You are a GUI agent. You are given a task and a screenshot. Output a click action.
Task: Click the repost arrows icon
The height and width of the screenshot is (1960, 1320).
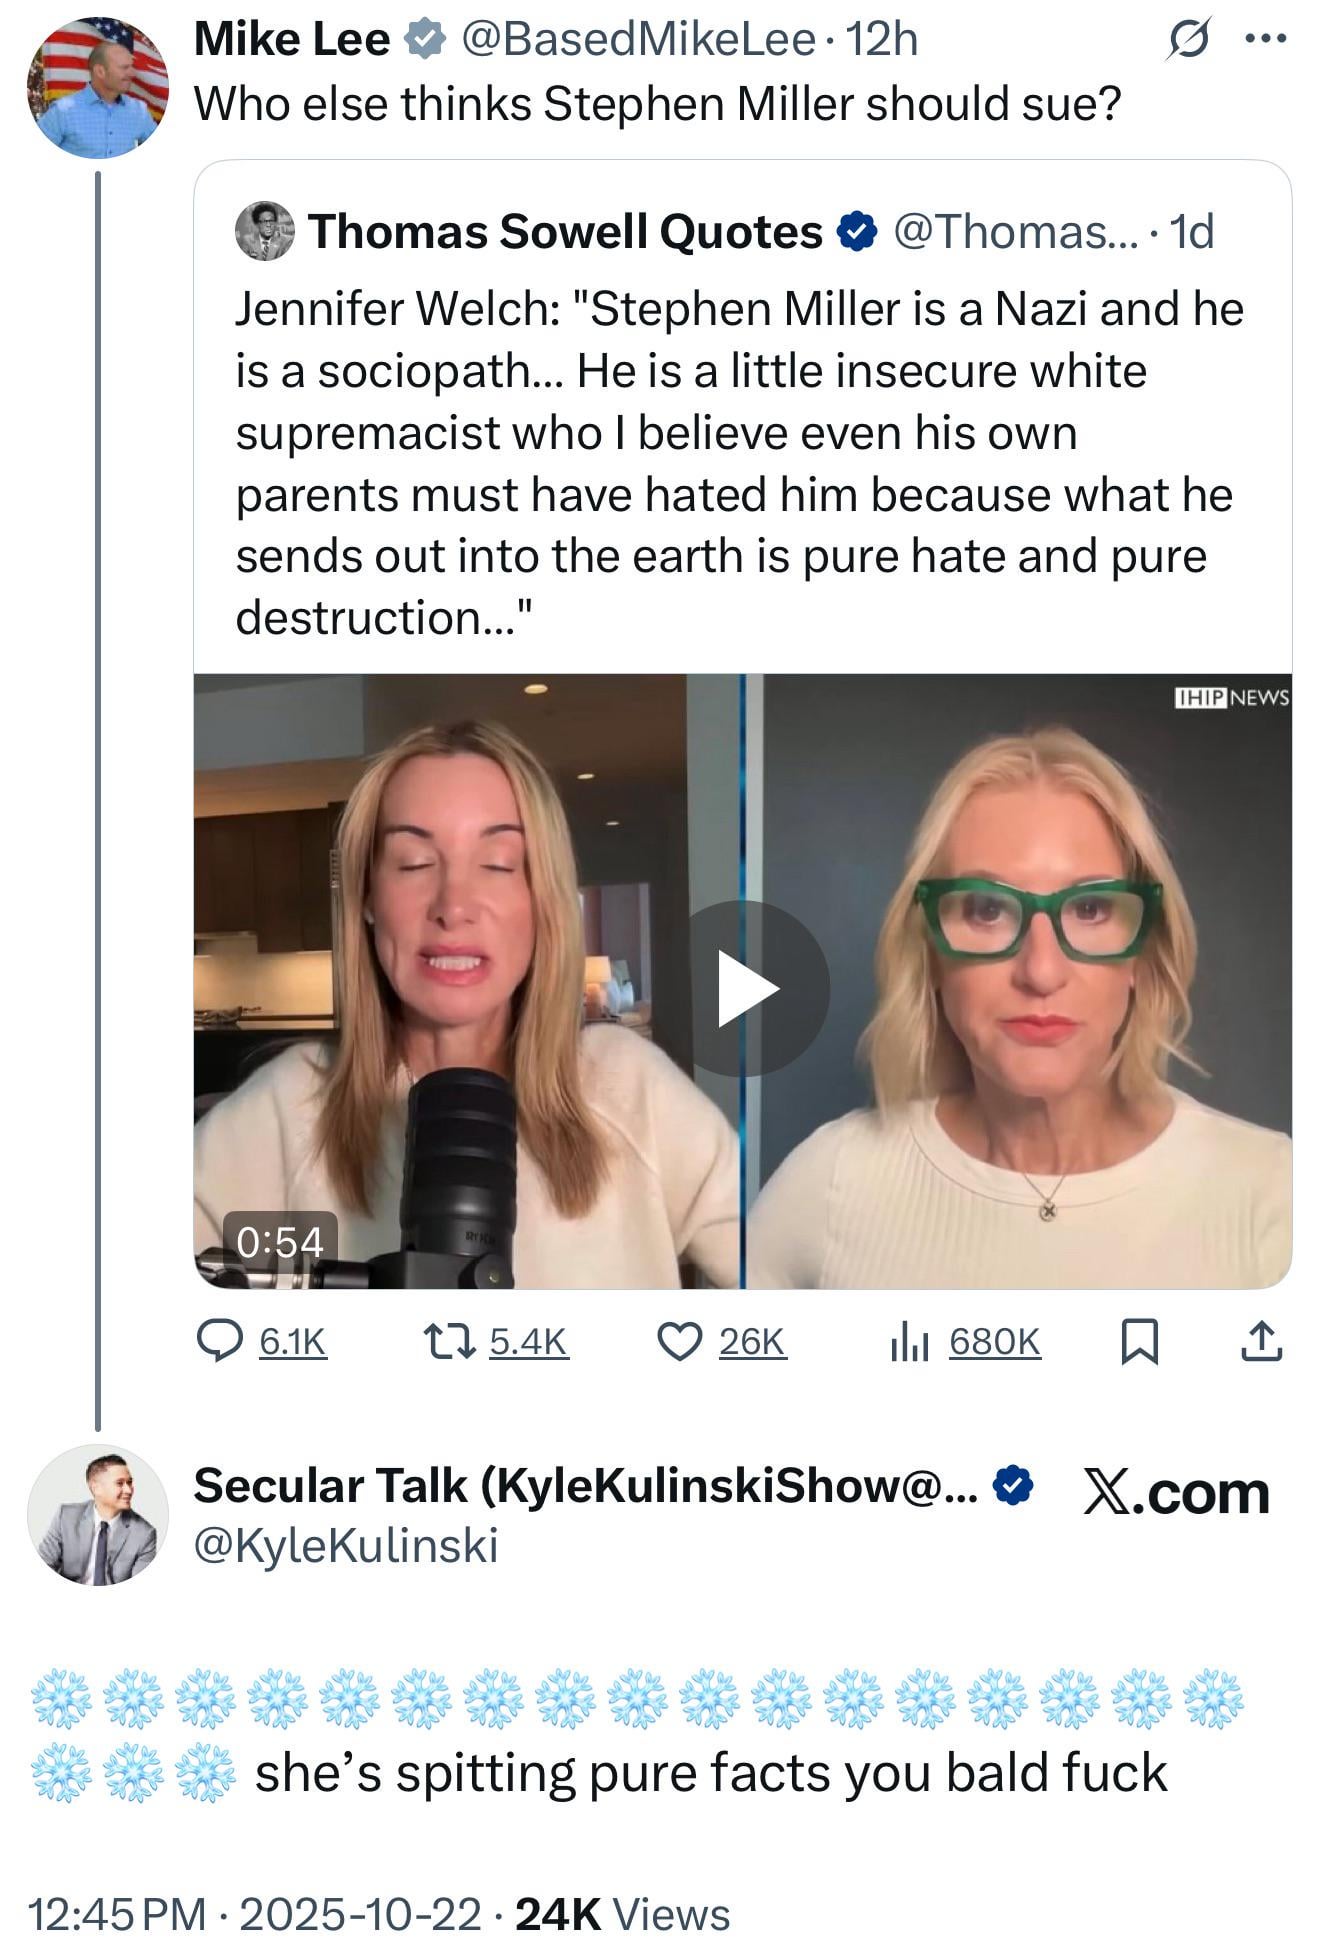(x=449, y=1341)
